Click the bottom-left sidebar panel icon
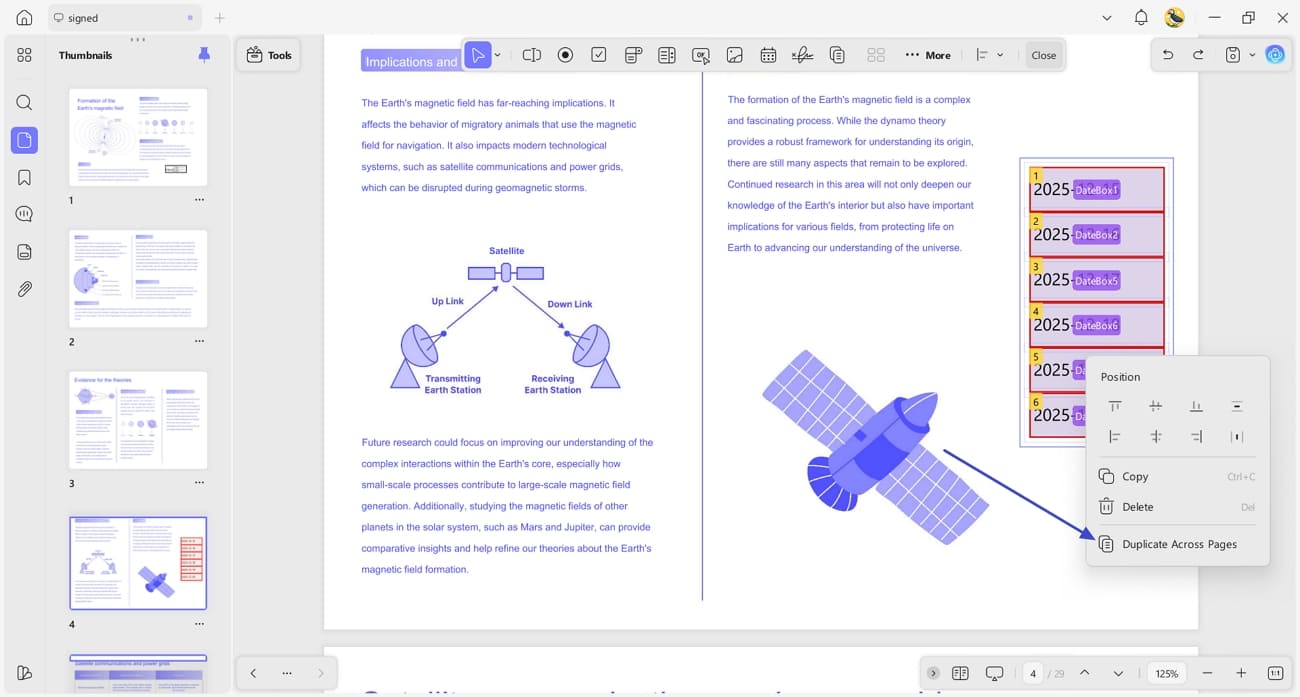Screen dimensions: 1300x697 pyautogui.click(x=24, y=672)
